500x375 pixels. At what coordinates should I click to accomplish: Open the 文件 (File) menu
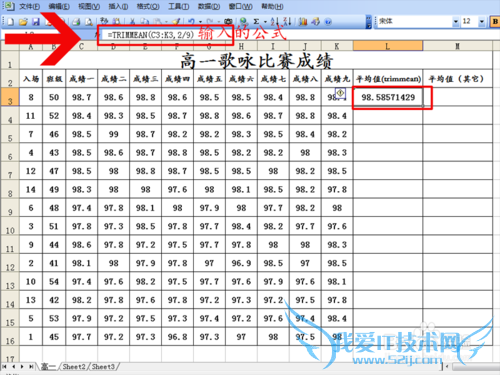point(29,6)
